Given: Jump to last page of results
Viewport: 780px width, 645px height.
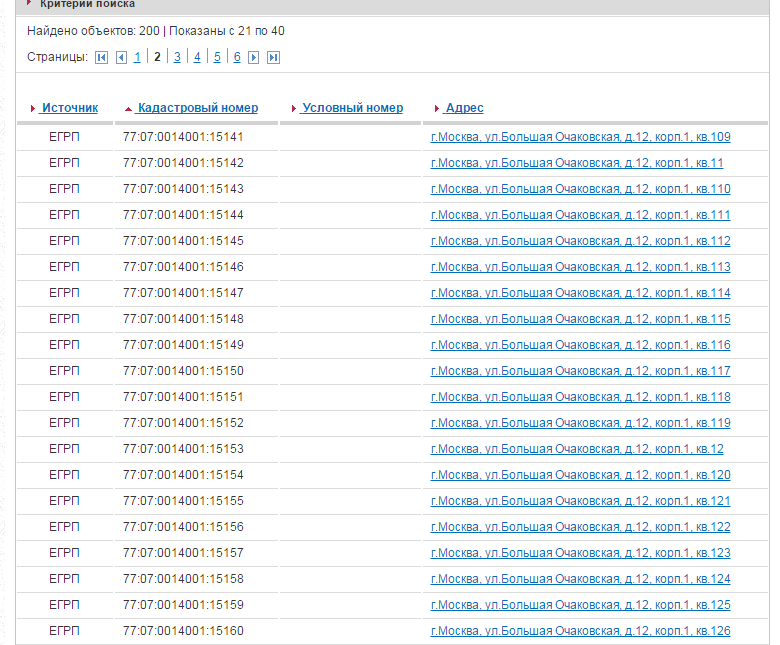Looking at the screenshot, I should click(x=273, y=58).
